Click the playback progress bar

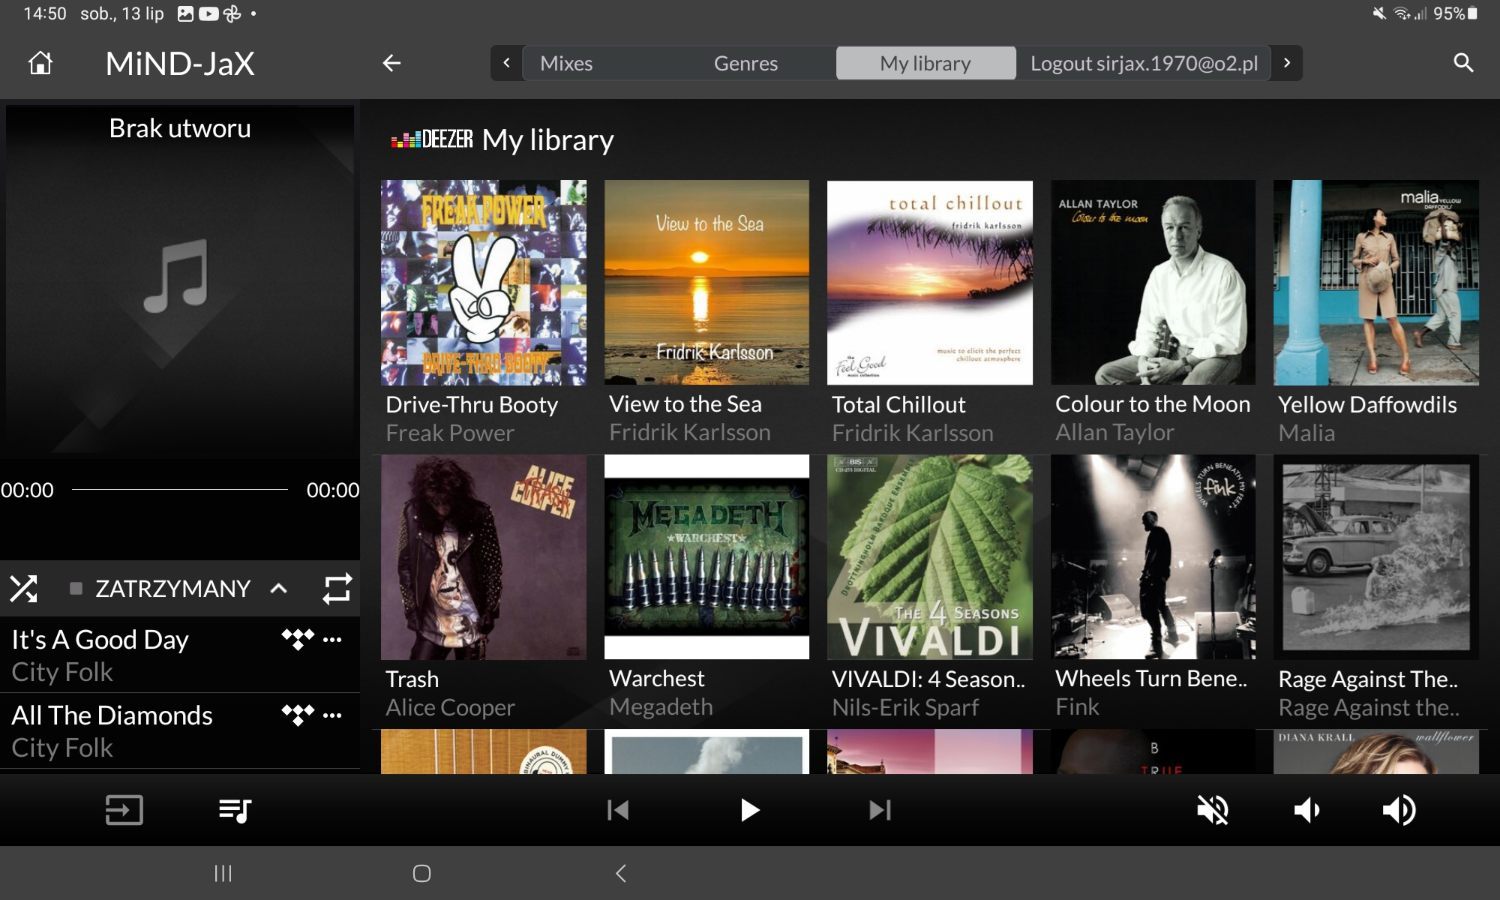pyautogui.click(x=180, y=490)
